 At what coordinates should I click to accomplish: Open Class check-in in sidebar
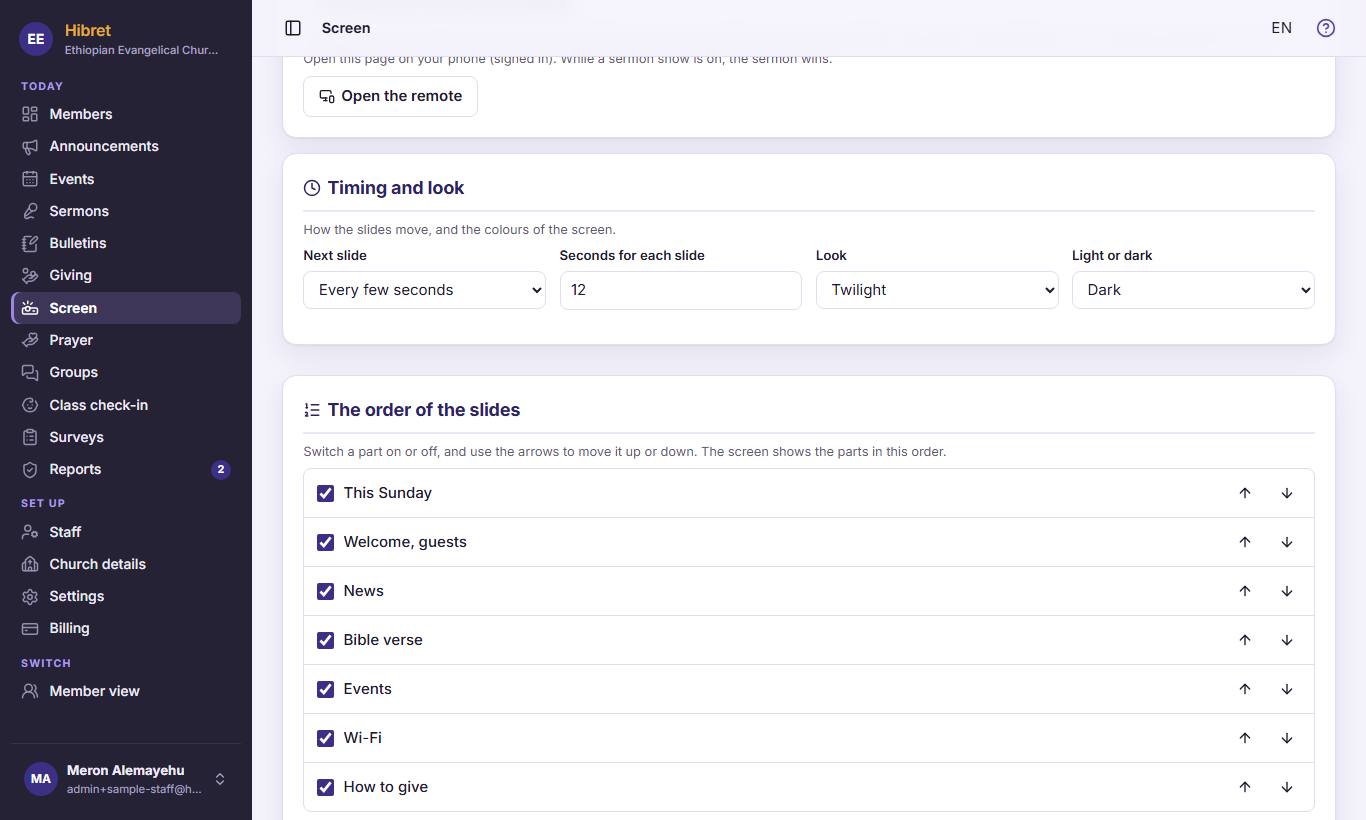click(x=126, y=405)
